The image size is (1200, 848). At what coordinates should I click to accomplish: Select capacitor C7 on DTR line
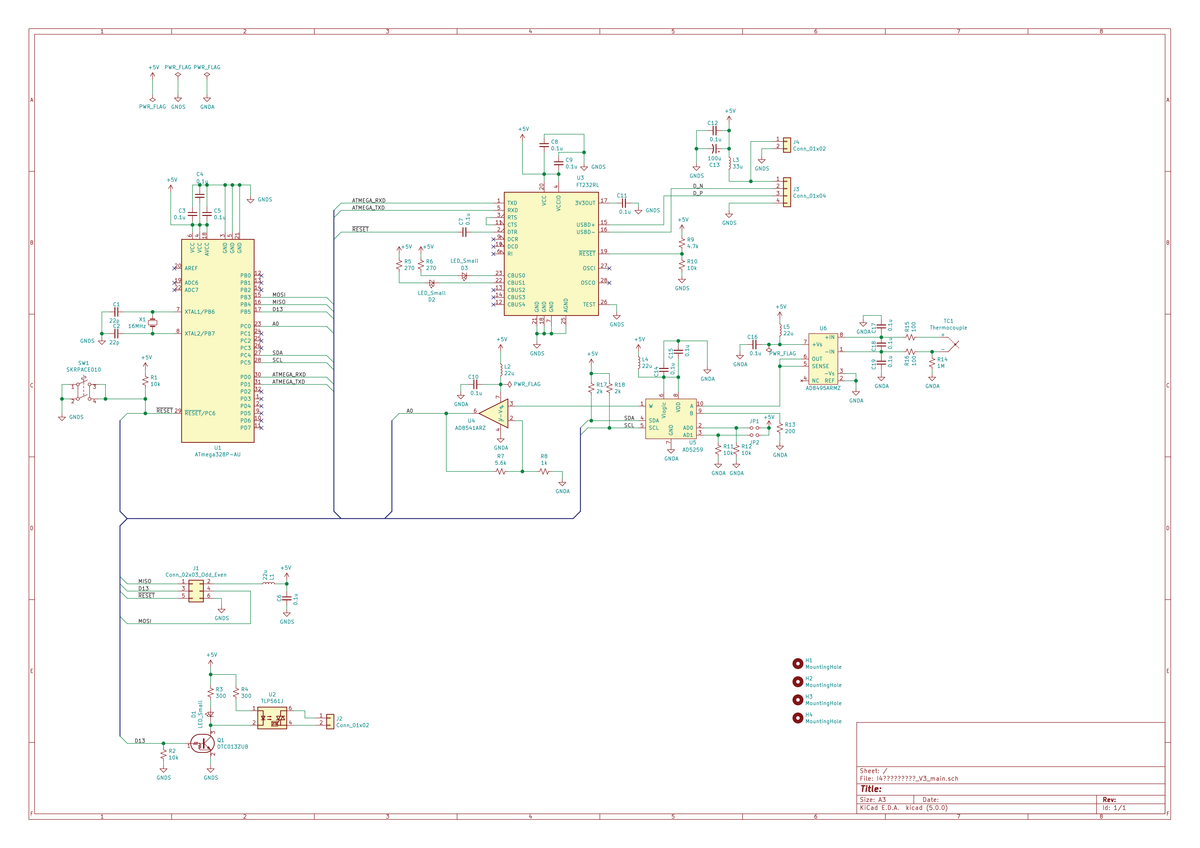coord(465,231)
